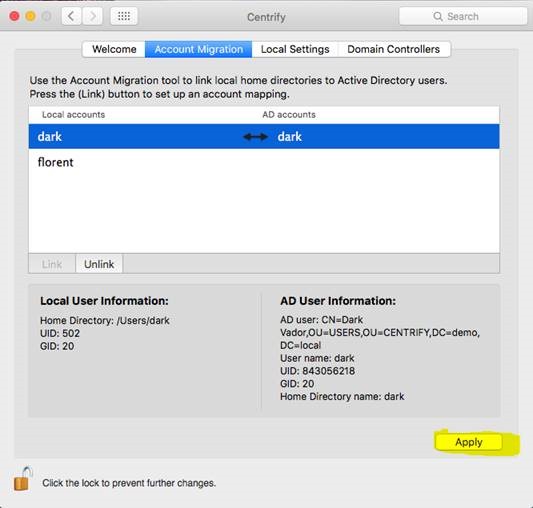
Task: Go to the Domain Controllers tab
Action: [x=394, y=49]
